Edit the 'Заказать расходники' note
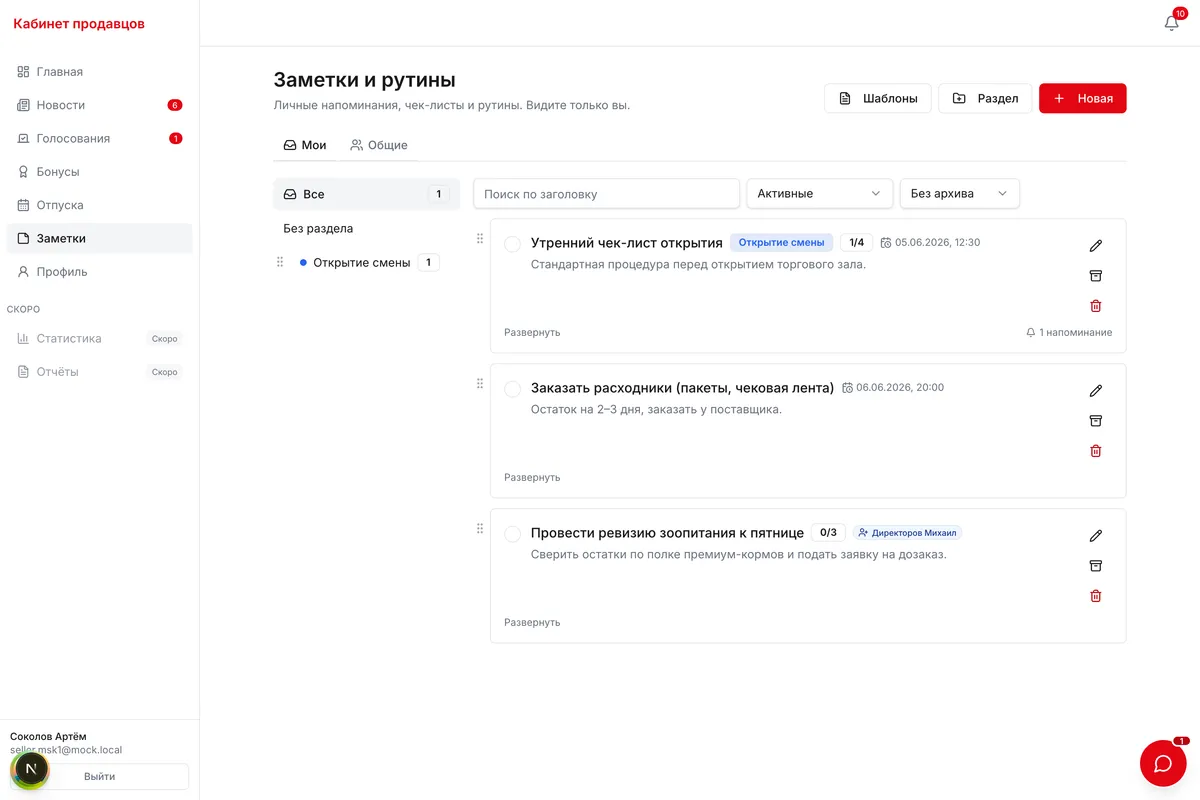Image resolution: width=1200 pixels, height=800 pixels. (x=1095, y=391)
